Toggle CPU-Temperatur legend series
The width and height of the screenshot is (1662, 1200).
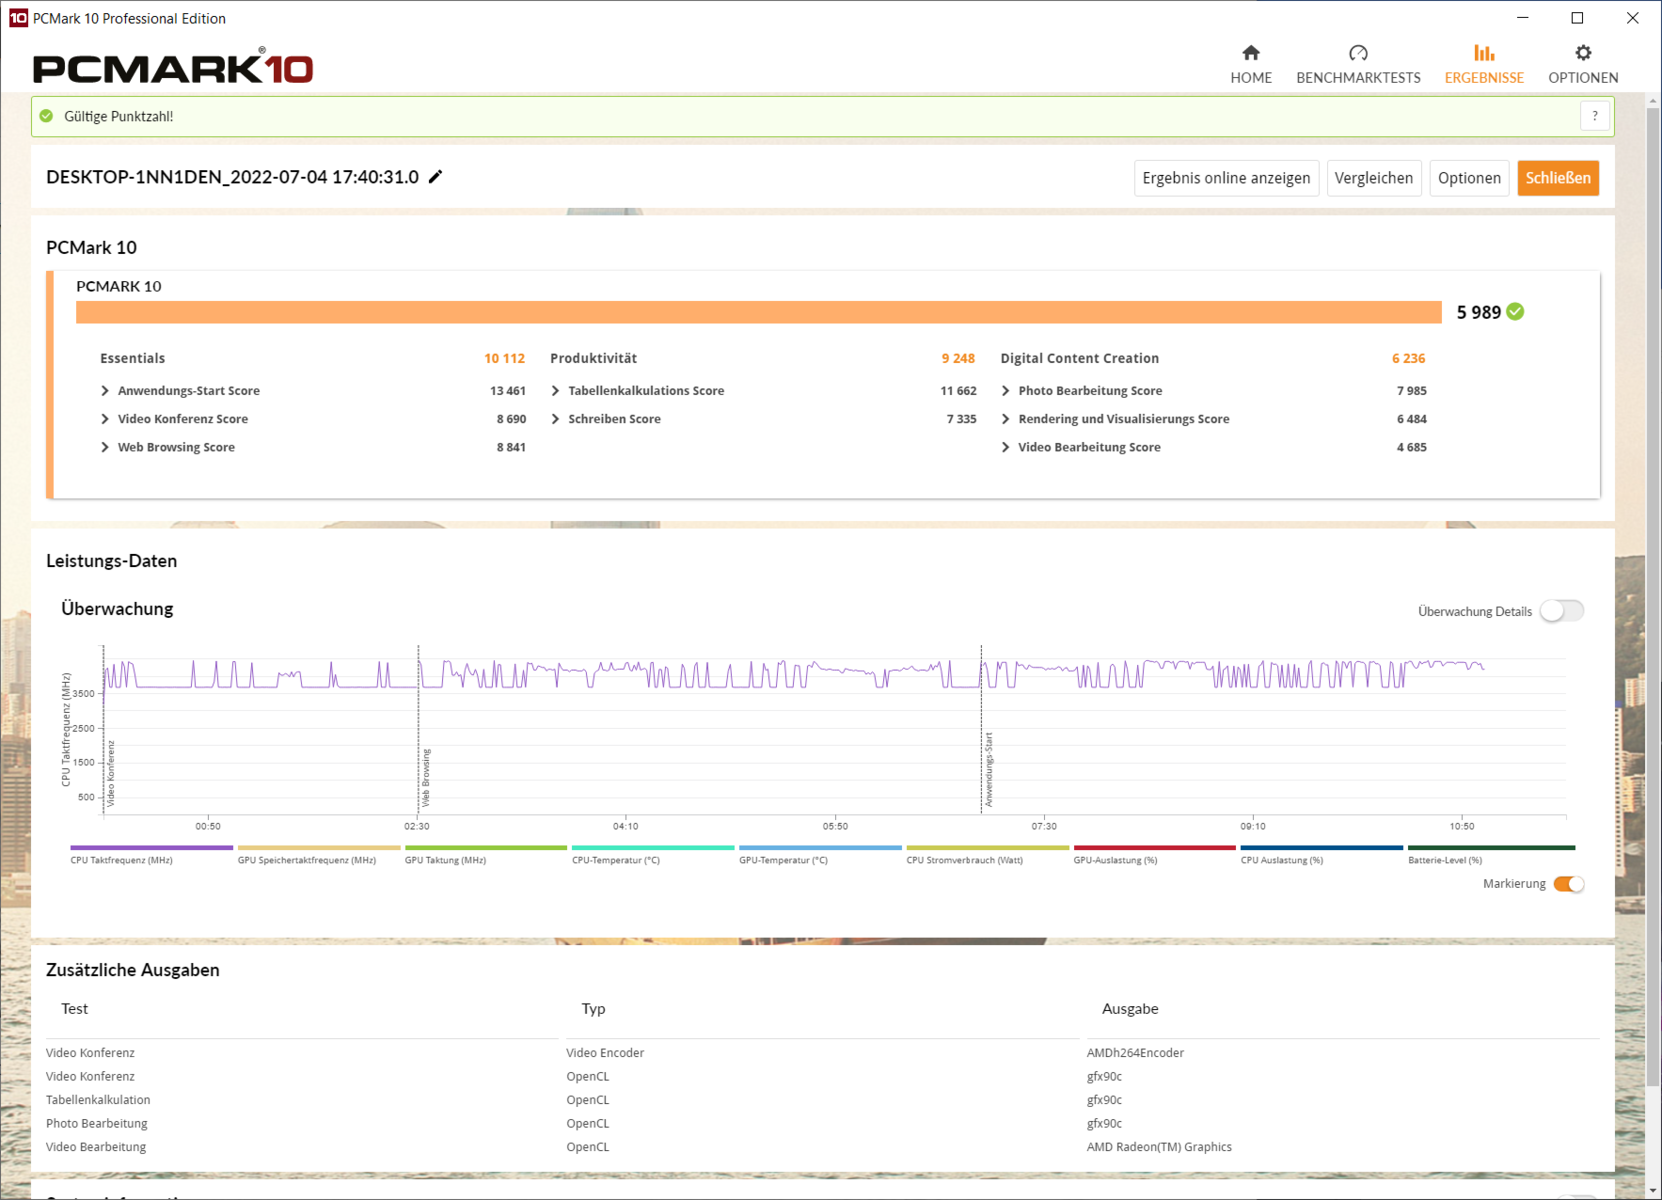pyautogui.click(x=652, y=855)
